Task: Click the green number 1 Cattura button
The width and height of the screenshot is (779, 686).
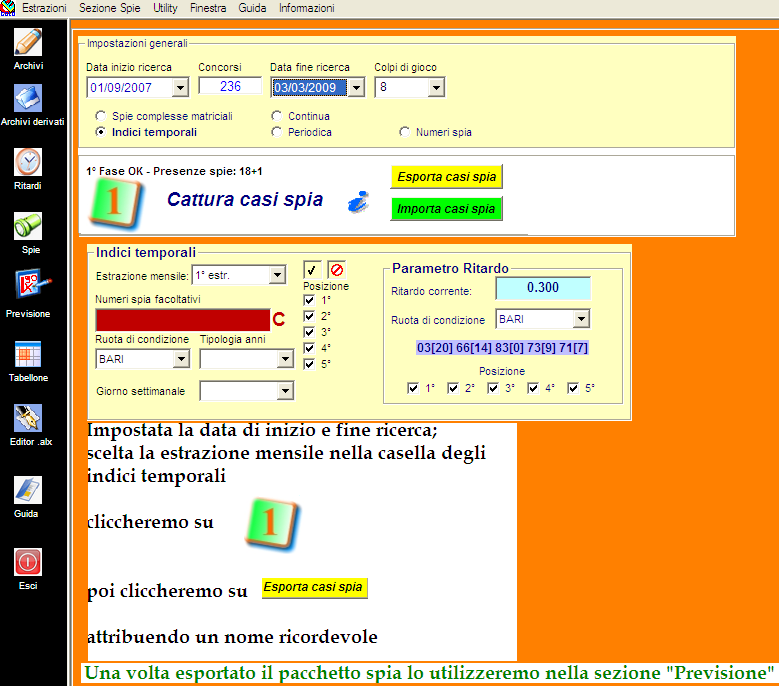Action: tap(117, 204)
